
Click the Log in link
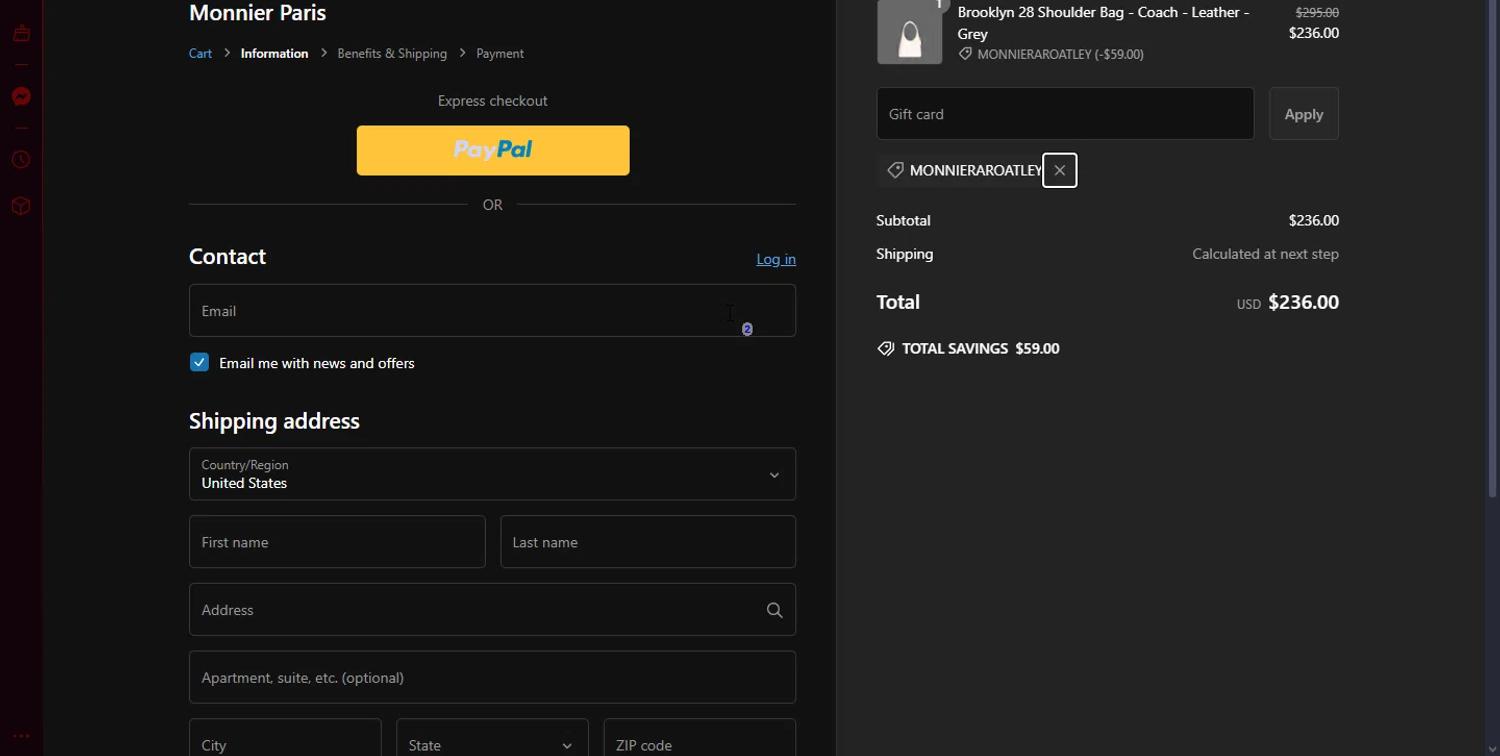776,259
